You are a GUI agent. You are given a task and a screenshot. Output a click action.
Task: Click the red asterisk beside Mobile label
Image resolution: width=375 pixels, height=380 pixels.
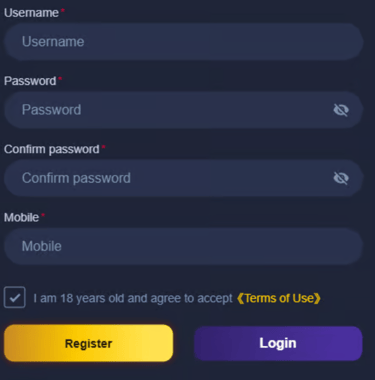(x=43, y=215)
